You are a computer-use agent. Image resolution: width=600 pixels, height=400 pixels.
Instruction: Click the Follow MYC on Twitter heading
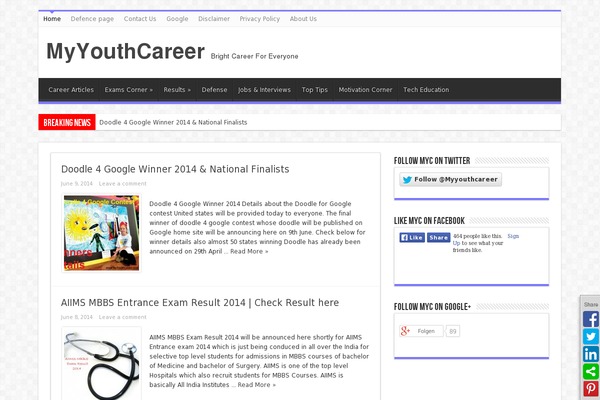432,161
